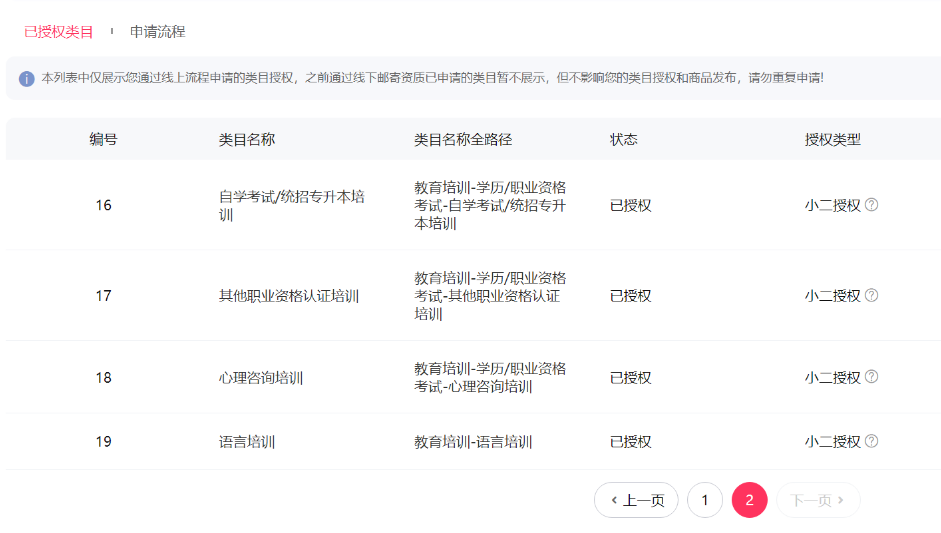Image resolution: width=941 pixels, height=533 pixels.
Task: Click the 编号 column header
Action: tap(103, 140)
